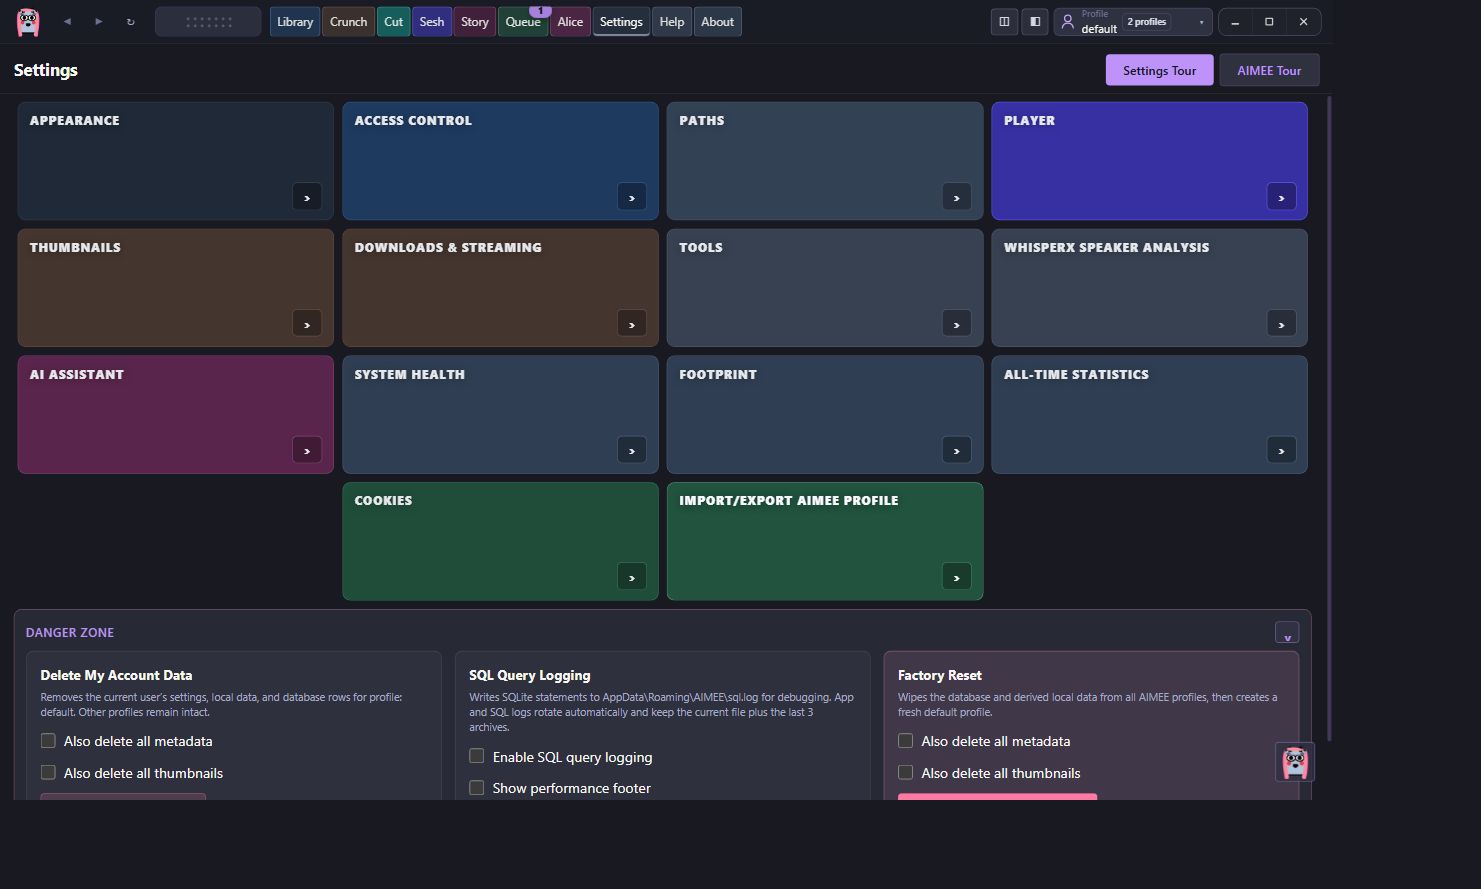The height and width of the screenshot is (889, 1481).
Task: Go back with the left arrow icon
Action: click(x=67, y=22)
